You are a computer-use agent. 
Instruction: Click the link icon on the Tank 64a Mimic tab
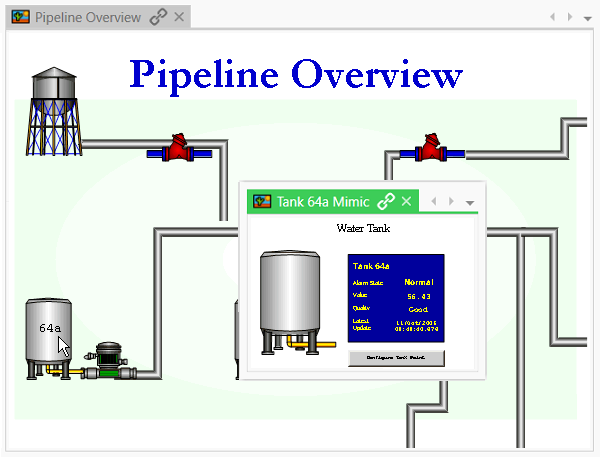click(385, 201)
